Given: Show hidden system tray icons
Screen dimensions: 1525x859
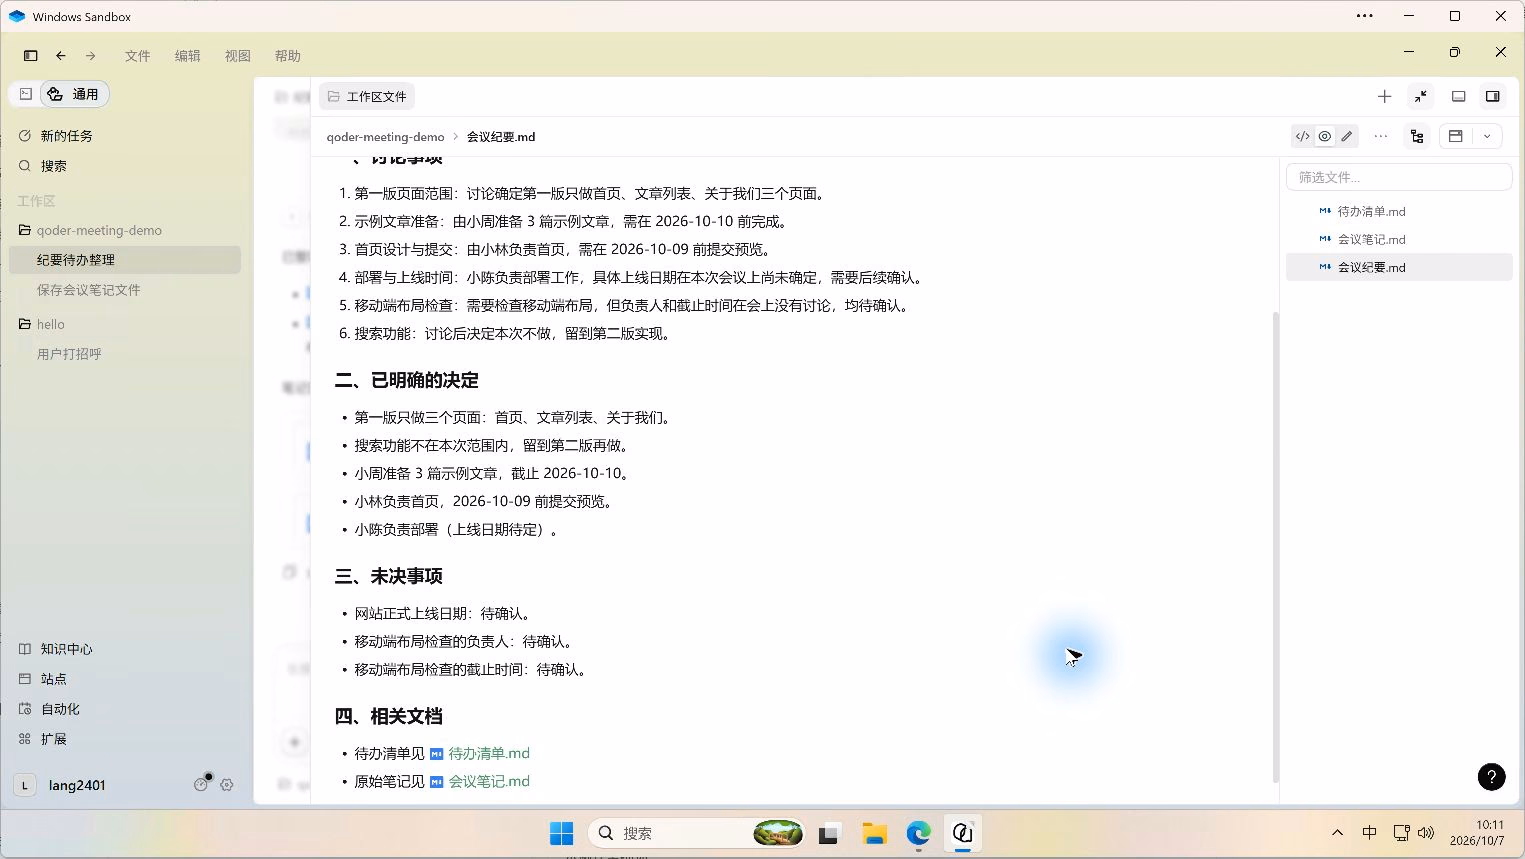Looking at the screenshot, I should pyautogui.click(x=1337, y=833).
